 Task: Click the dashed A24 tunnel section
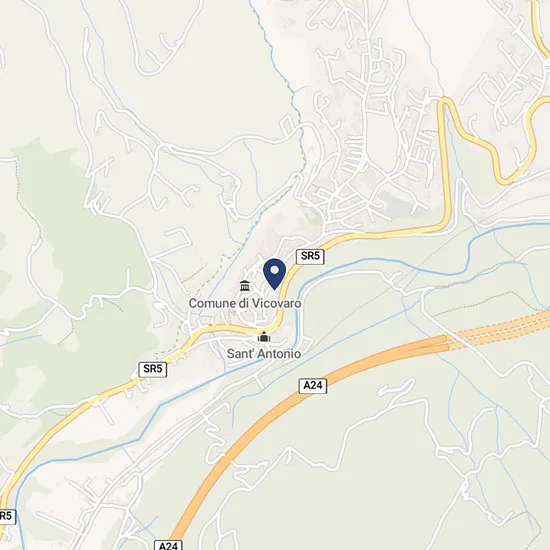[x=498, y=328]
